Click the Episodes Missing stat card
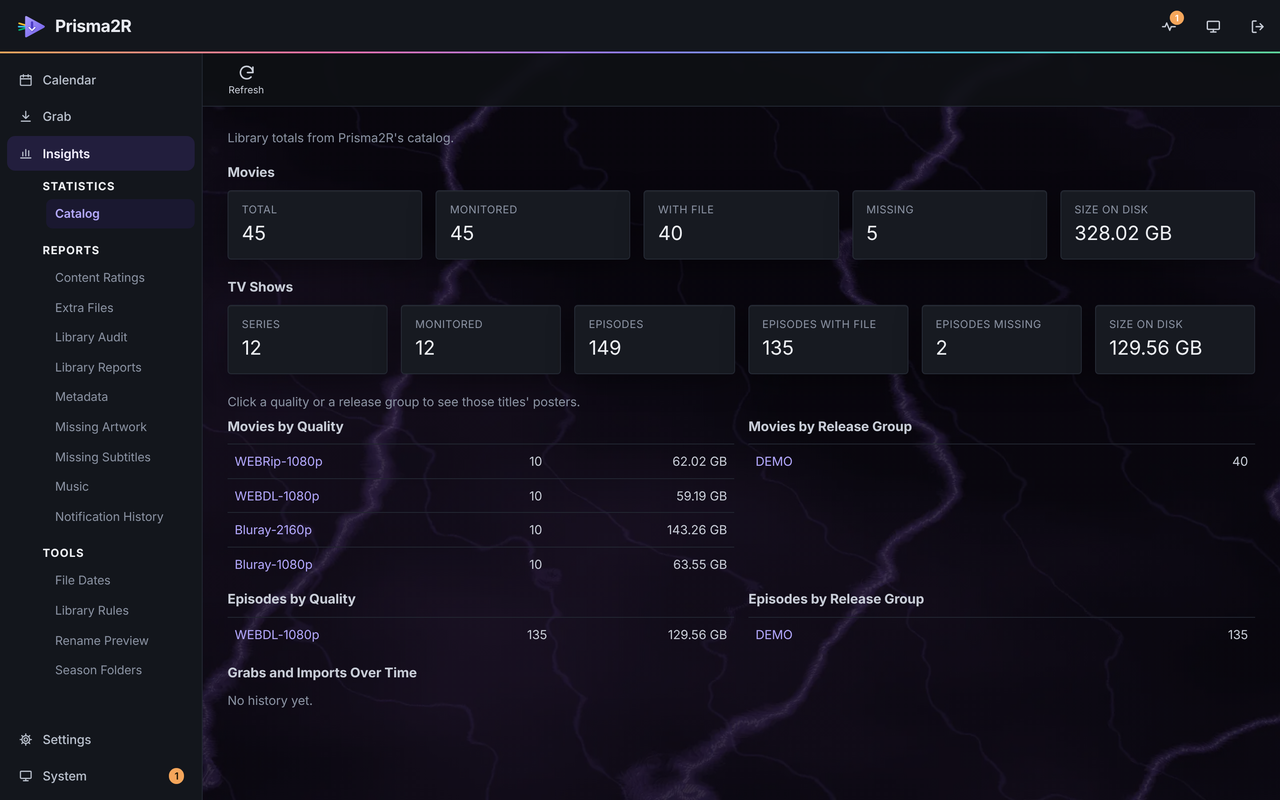Image resolution: width=1280 pixels, height=800 pixels. pyautogui.click(x=1001, y=340)
